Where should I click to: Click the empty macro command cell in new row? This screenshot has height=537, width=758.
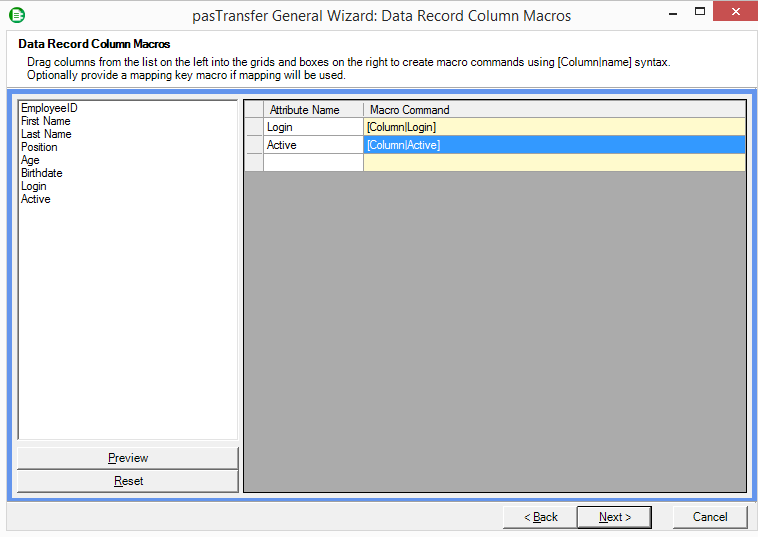pos(554,163)
